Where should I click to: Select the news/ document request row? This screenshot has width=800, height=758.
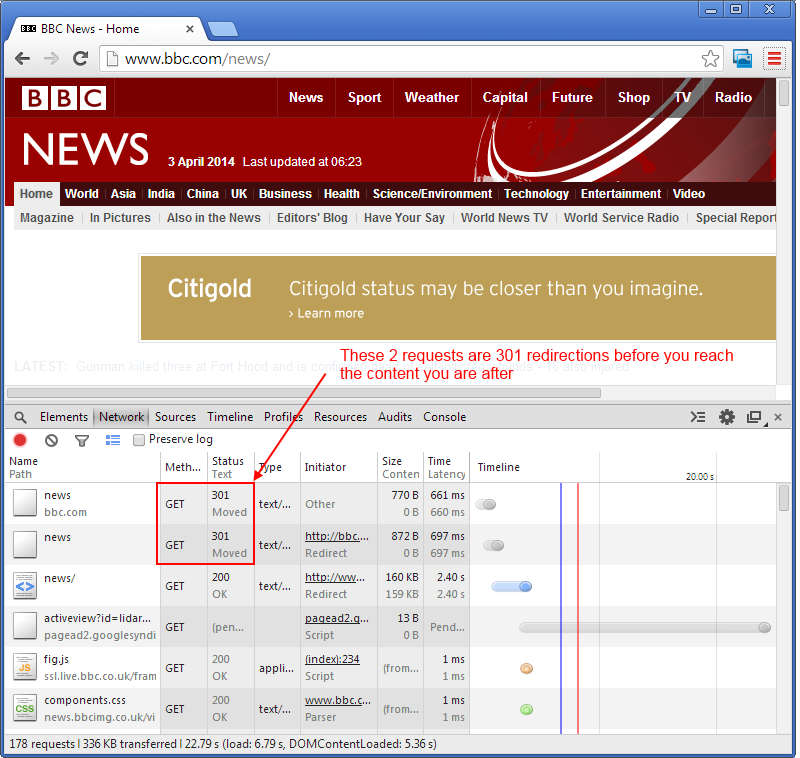[390, 586]
